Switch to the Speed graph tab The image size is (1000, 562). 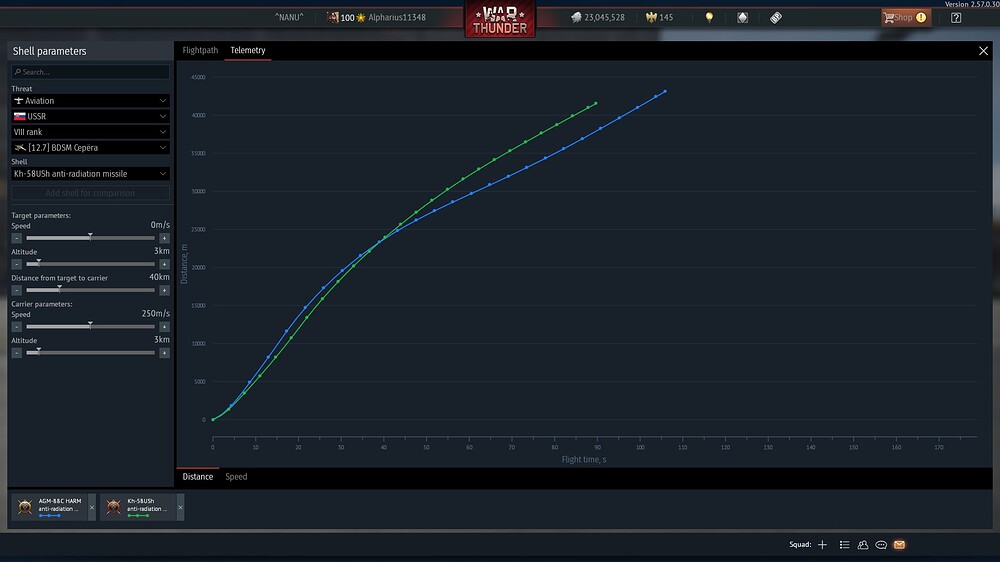coord(236,477)
